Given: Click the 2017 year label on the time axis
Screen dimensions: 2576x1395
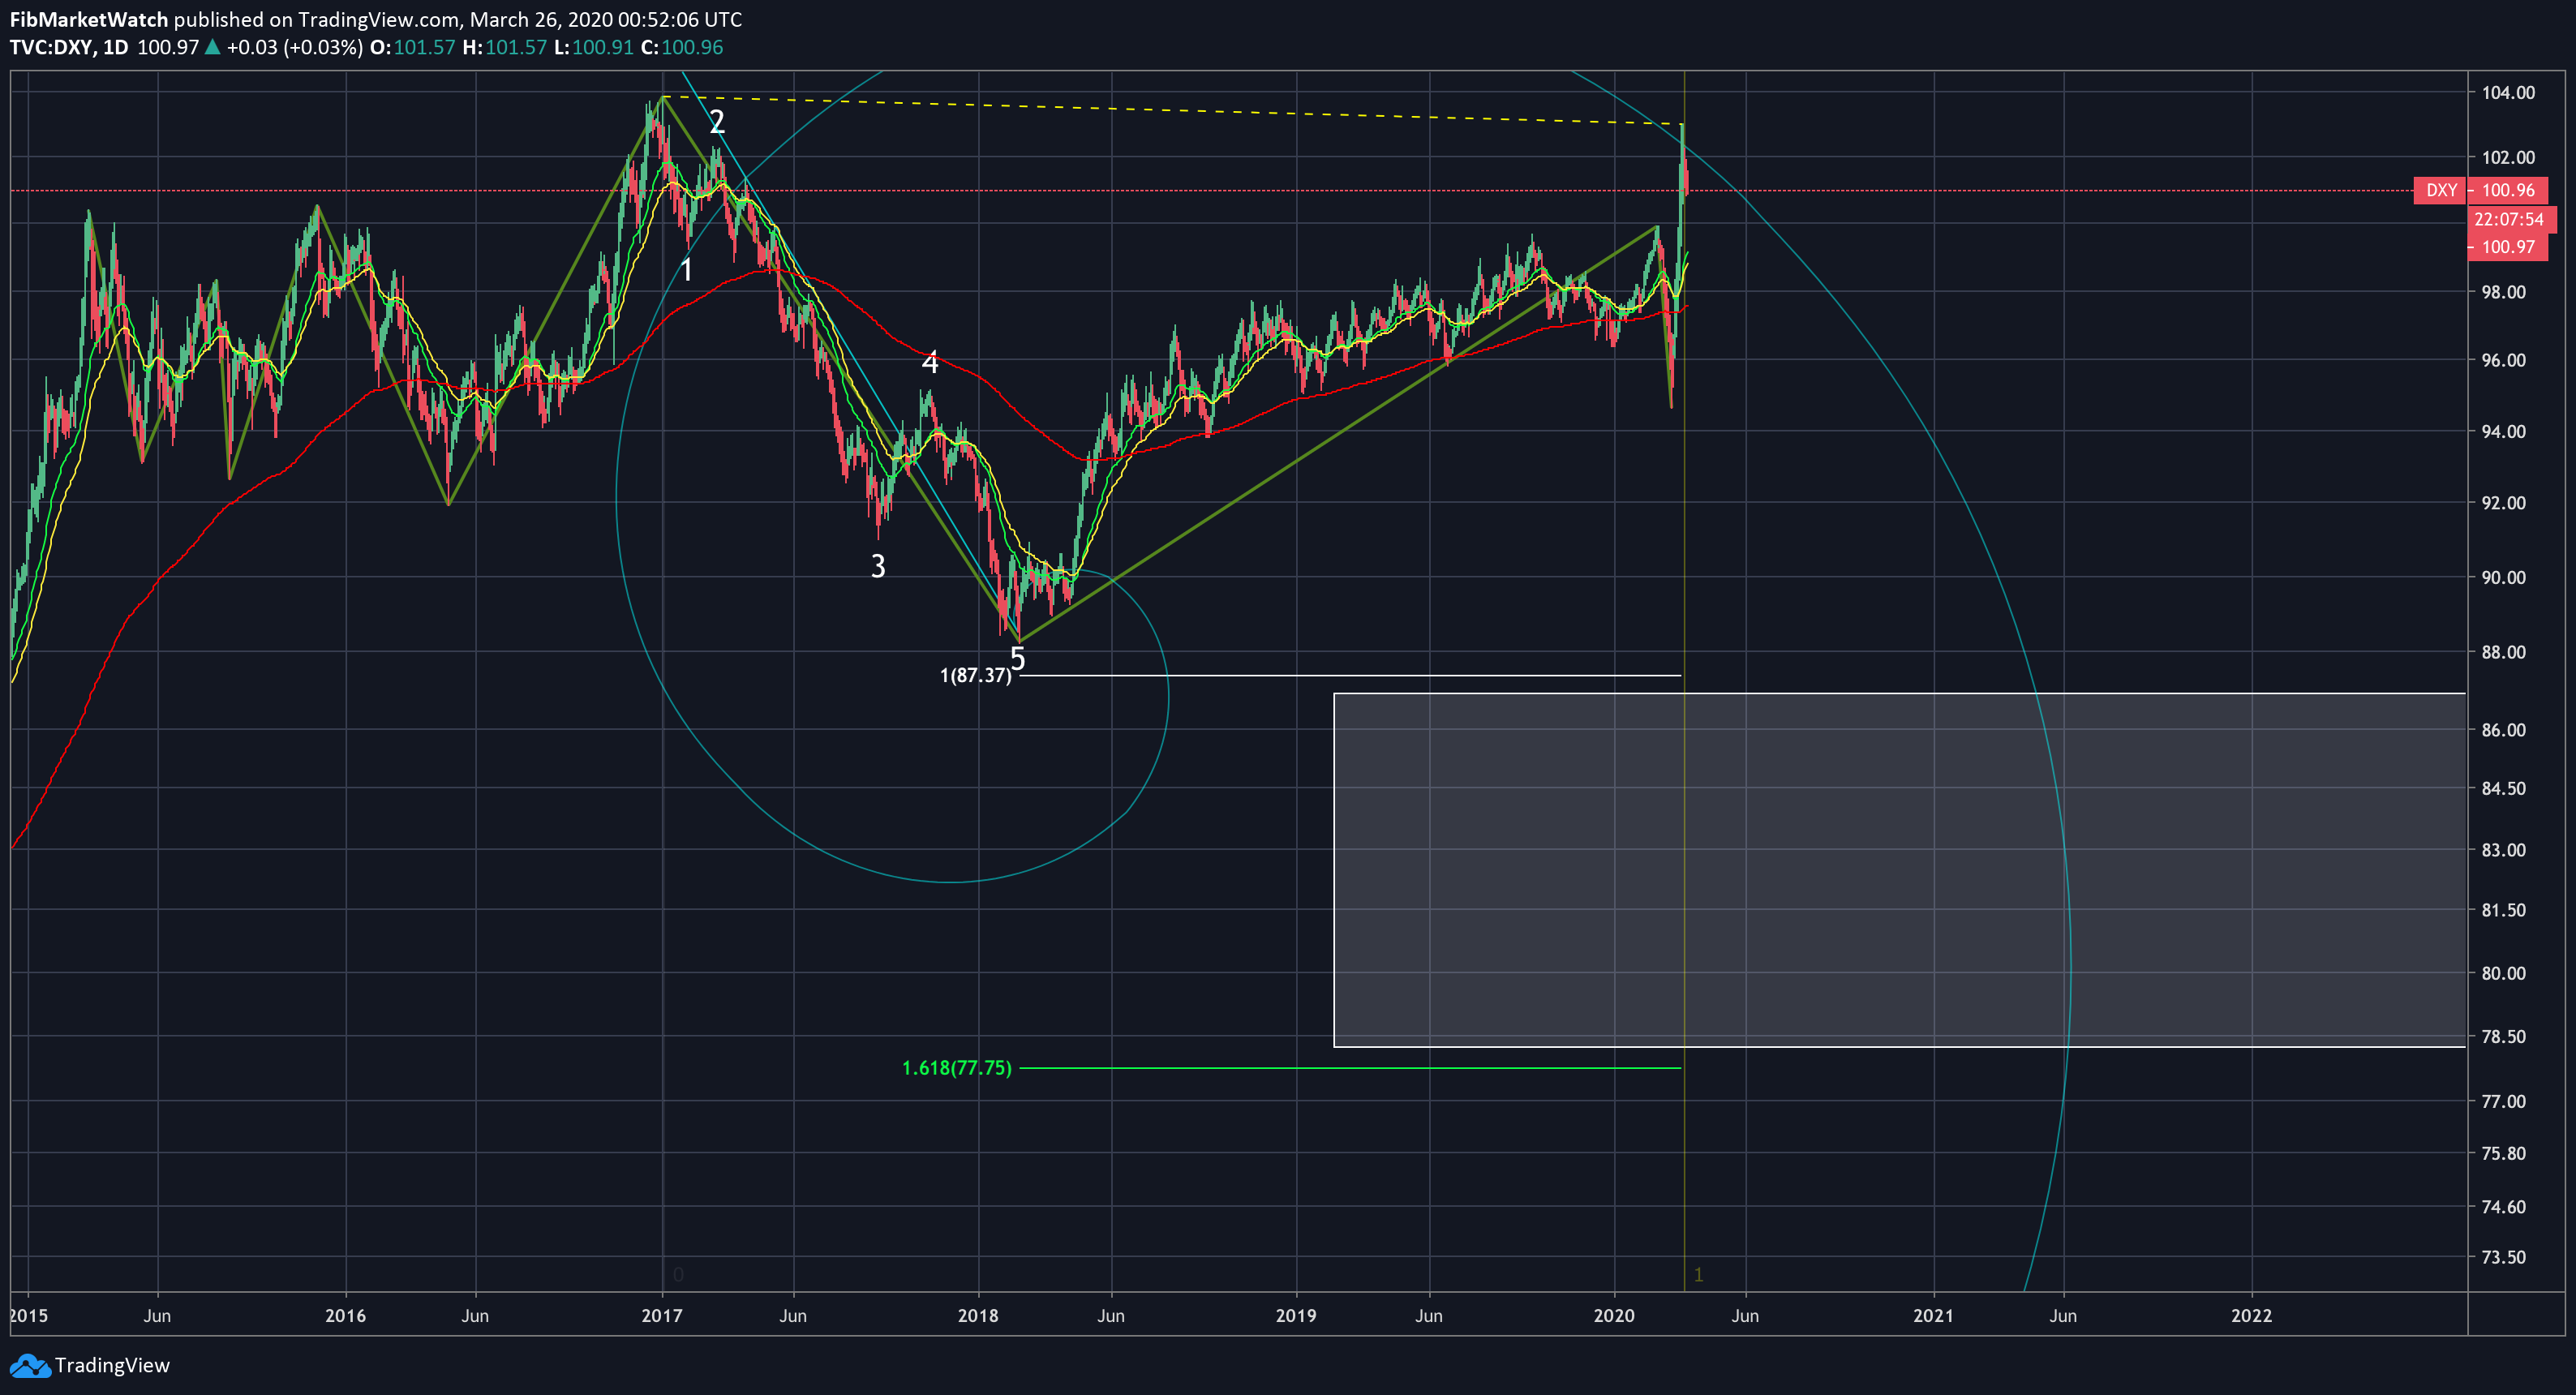Looking at the screenshot, I should [662, 1315].
